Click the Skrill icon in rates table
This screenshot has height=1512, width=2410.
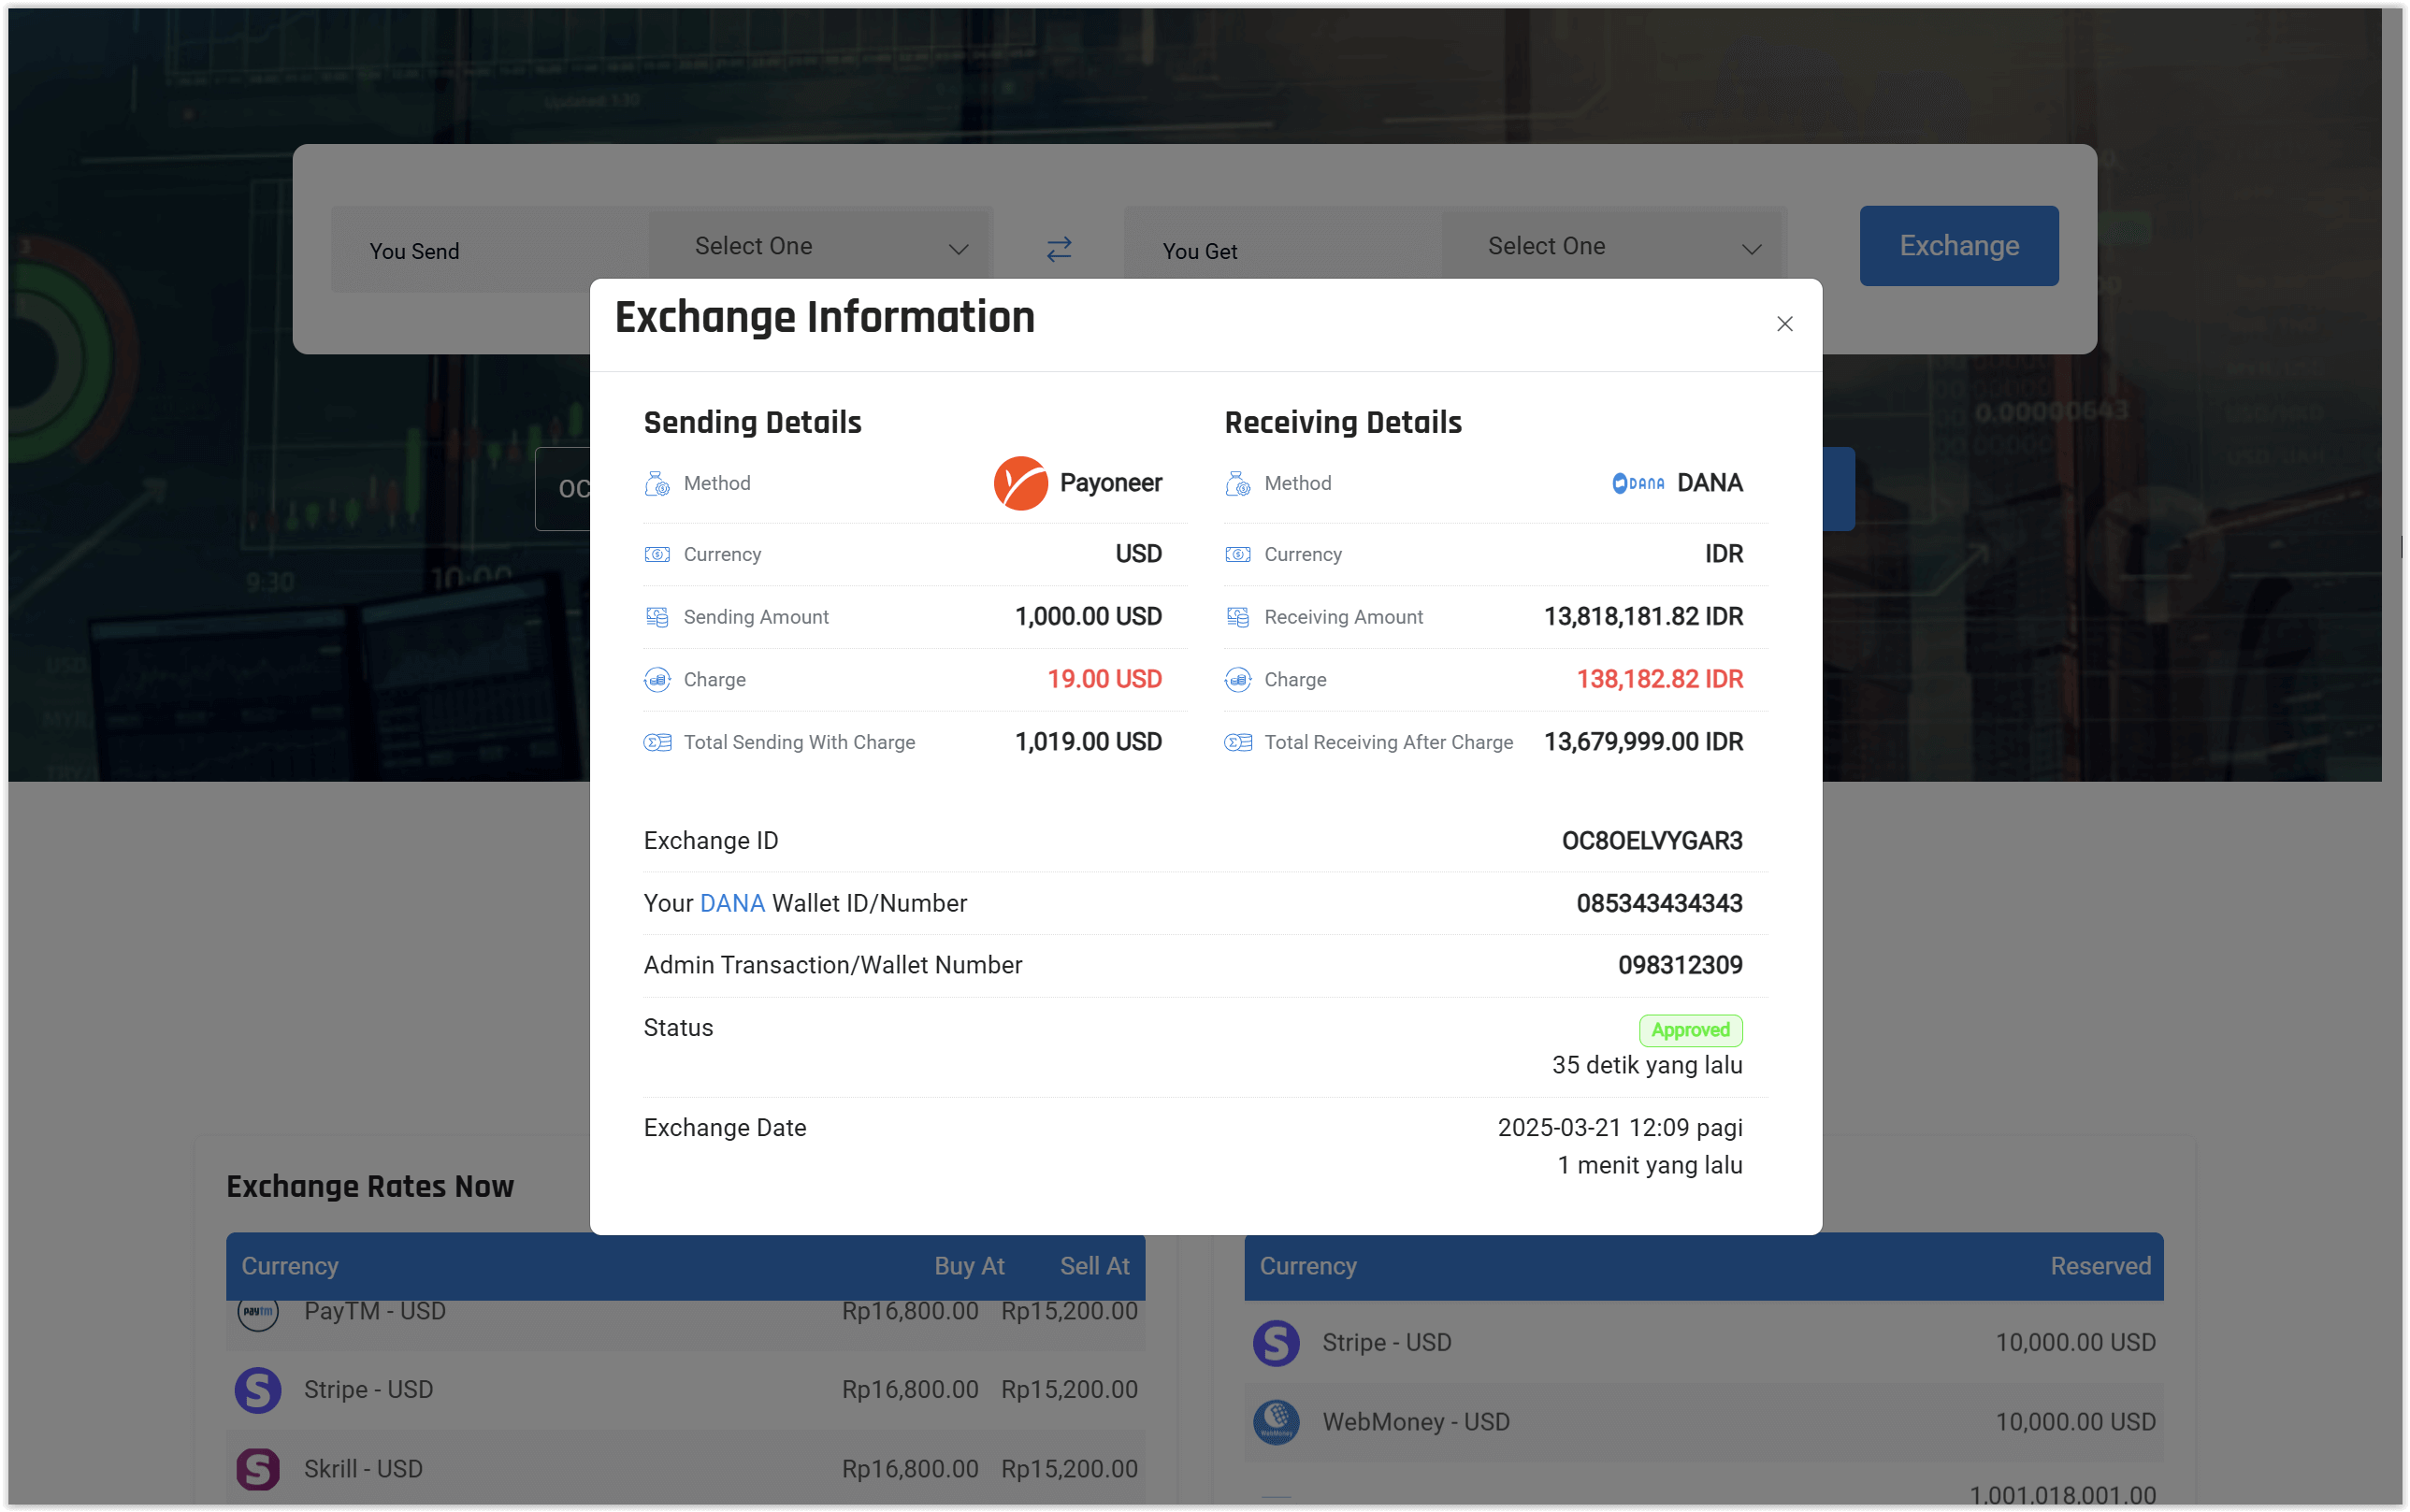point(258,1469)
